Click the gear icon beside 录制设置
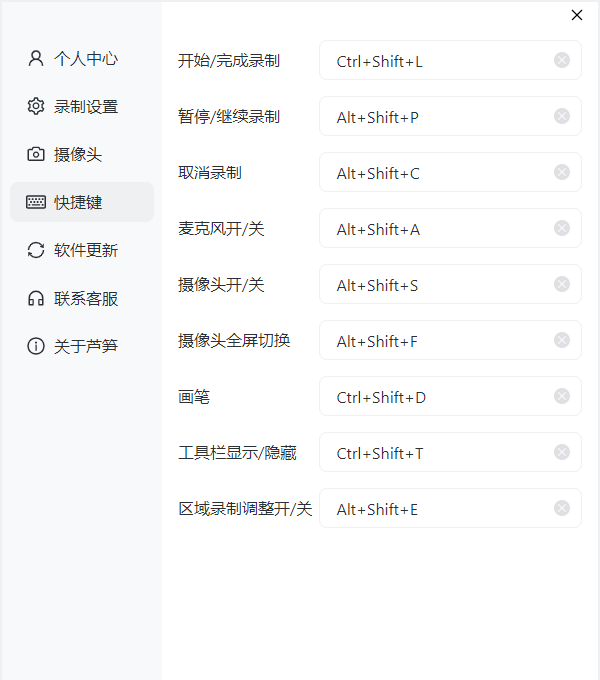Viewport: 600px width, 680px height. (x=36, y=106)
